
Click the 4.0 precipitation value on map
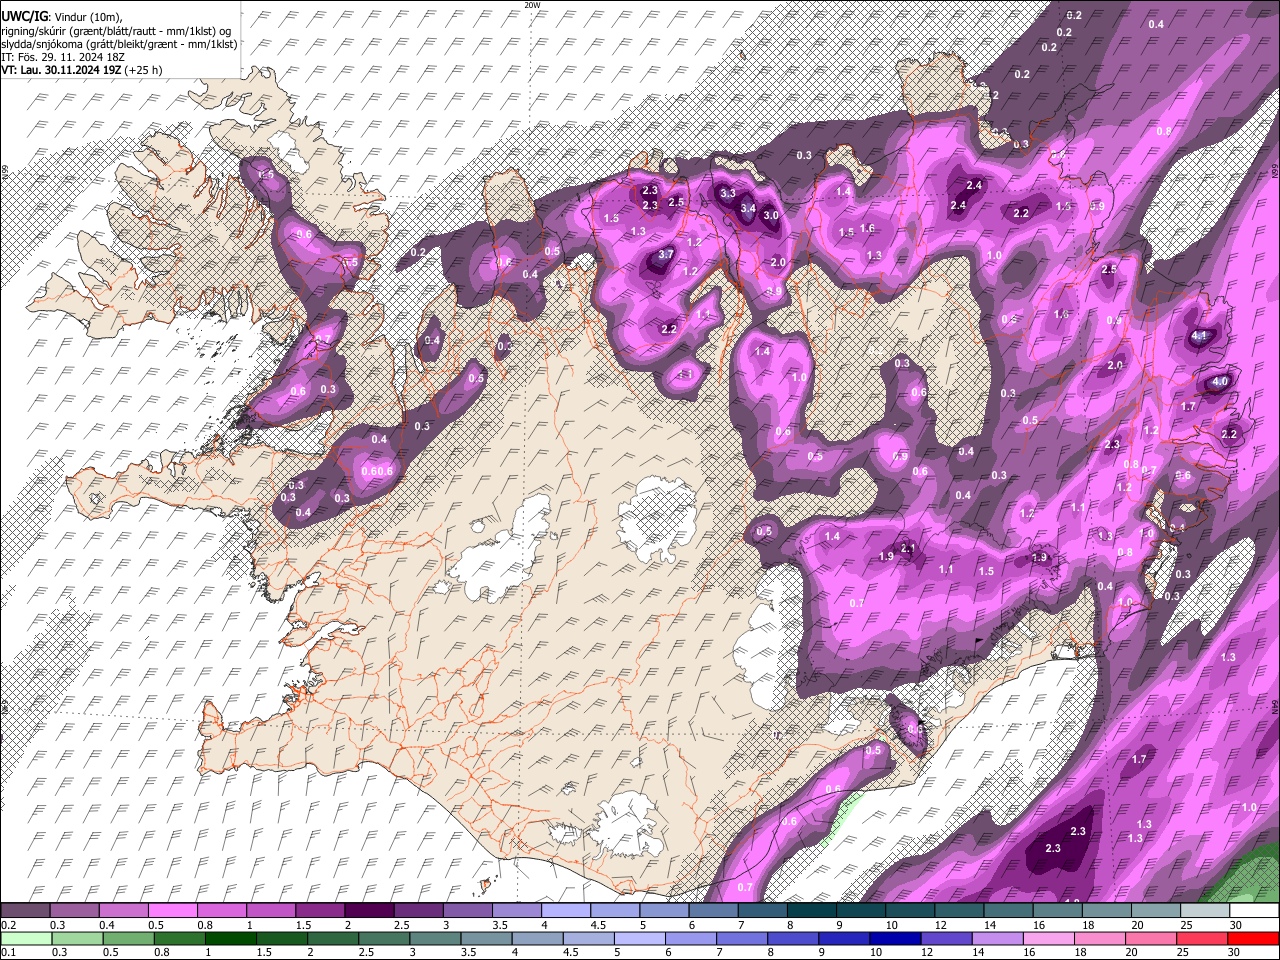tap(1220, 382)
